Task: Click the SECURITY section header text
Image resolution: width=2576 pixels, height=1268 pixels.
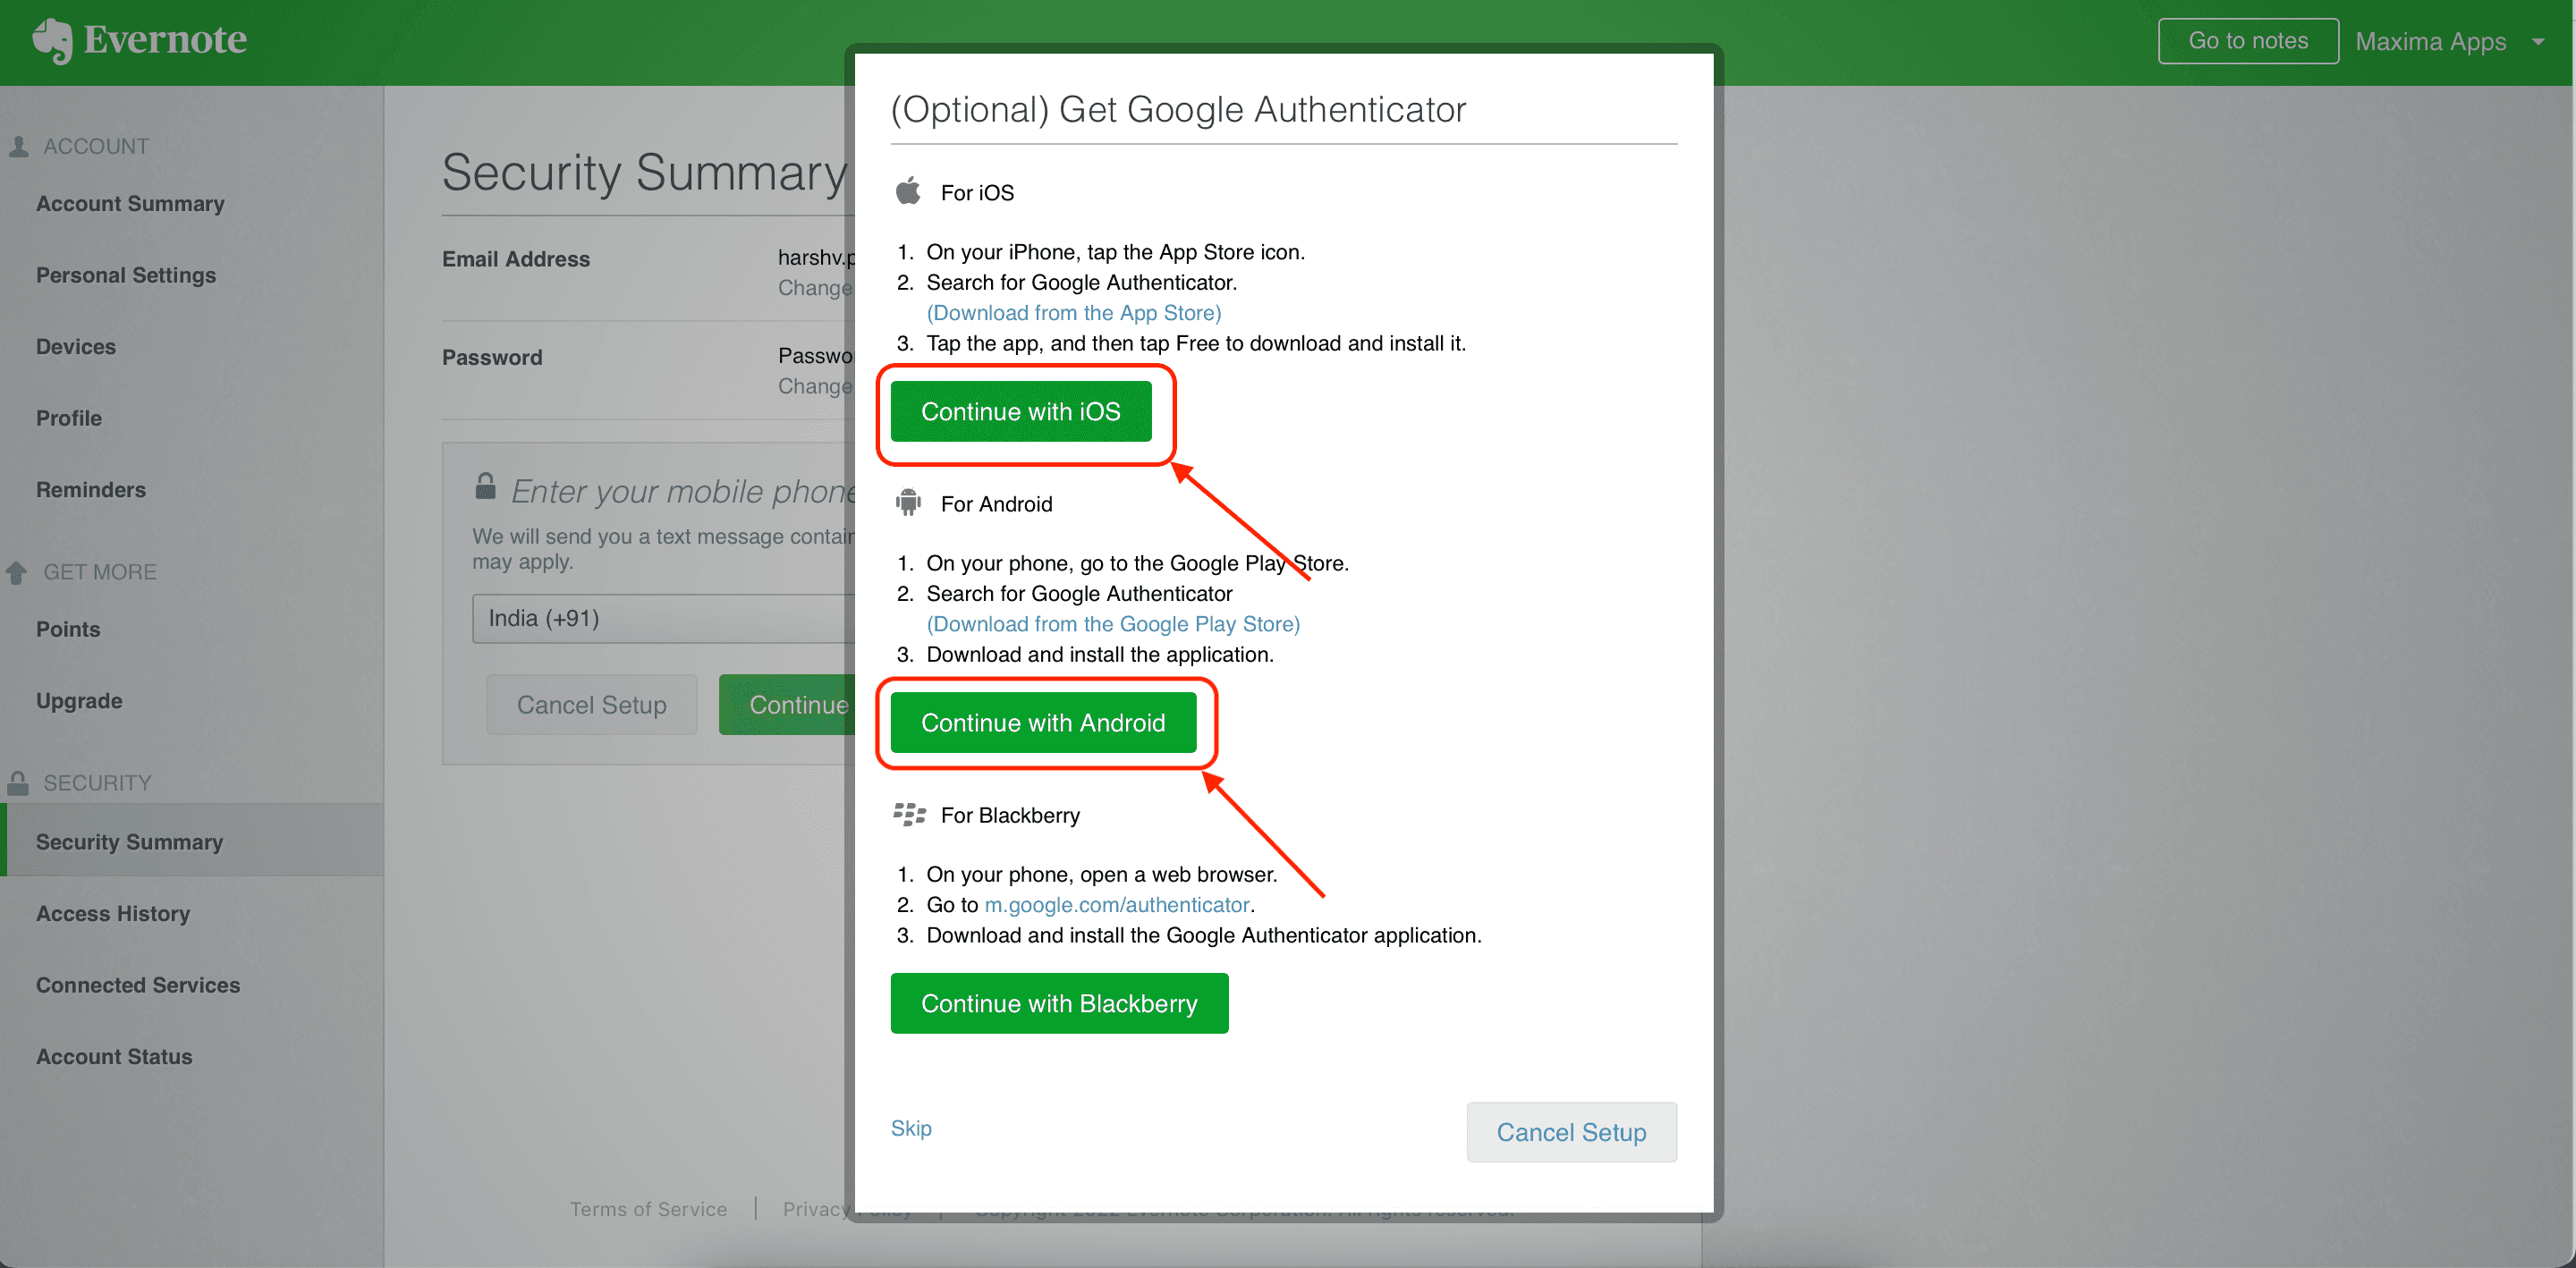Action: 97,783
